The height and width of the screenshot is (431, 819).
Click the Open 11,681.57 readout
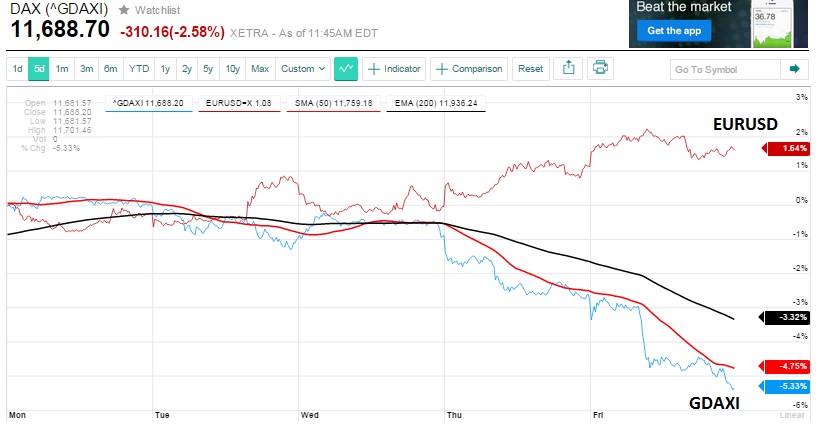coord(58,103)
